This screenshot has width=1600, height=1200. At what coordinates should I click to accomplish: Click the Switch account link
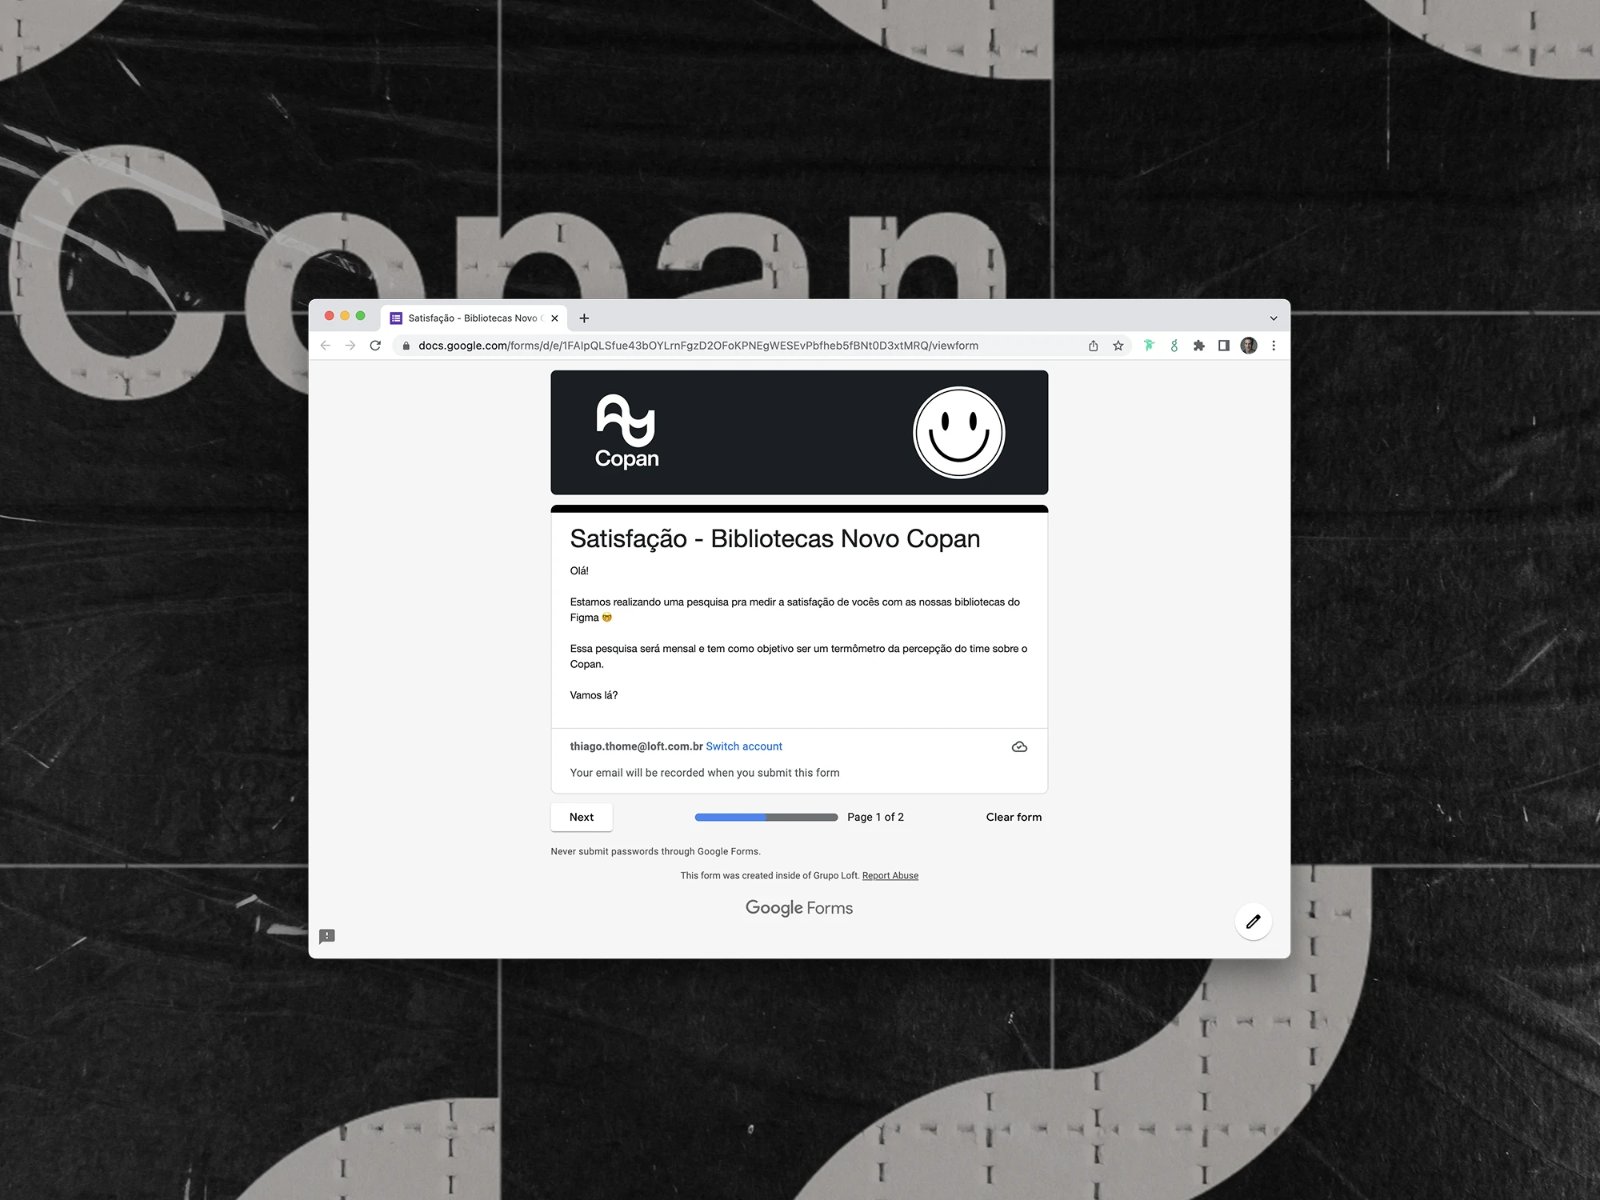tap(744, 747)
